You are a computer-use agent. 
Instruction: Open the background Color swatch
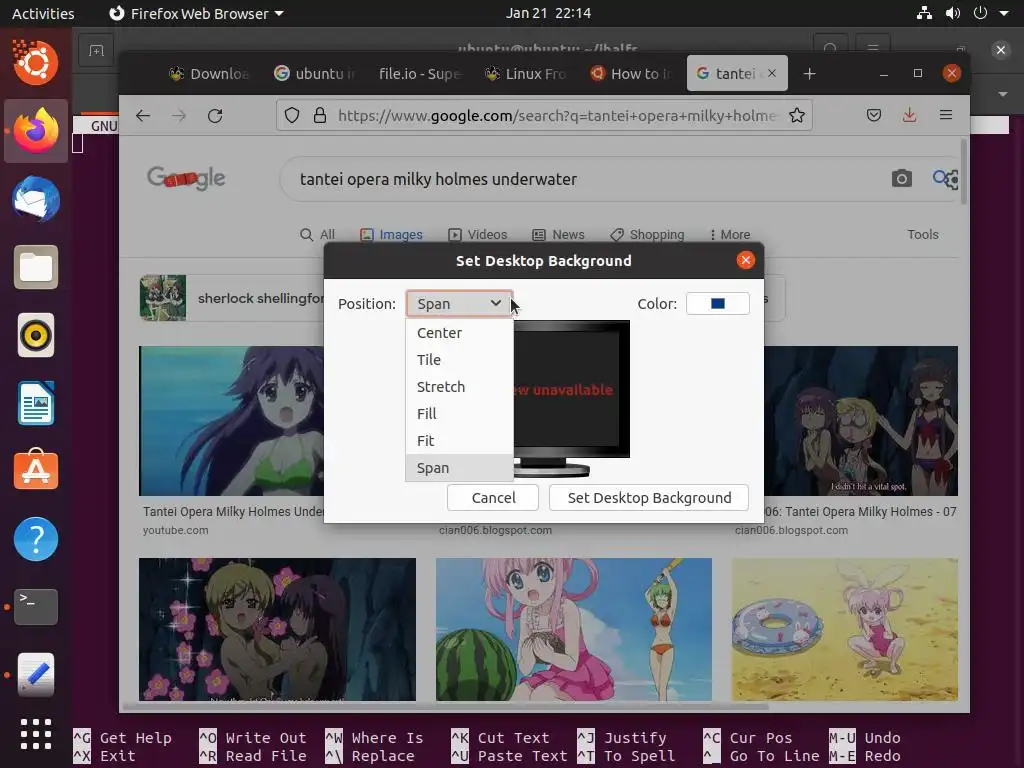[717, 304]
